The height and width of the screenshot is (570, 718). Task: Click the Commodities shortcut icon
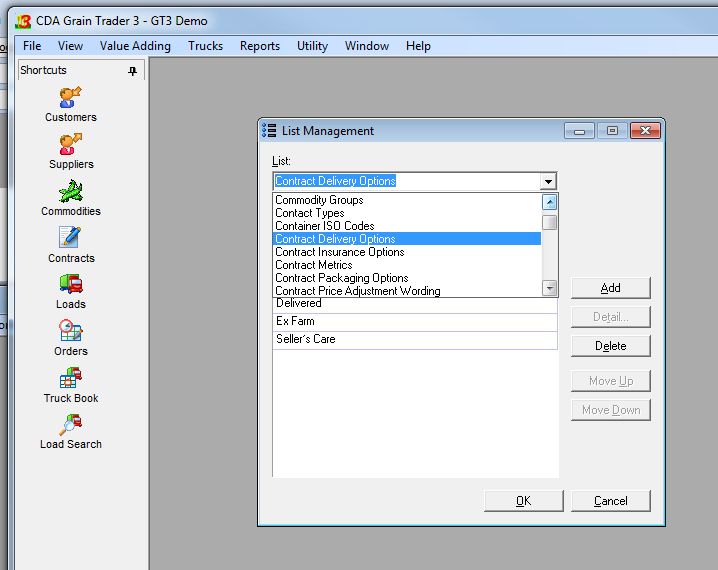70,192
